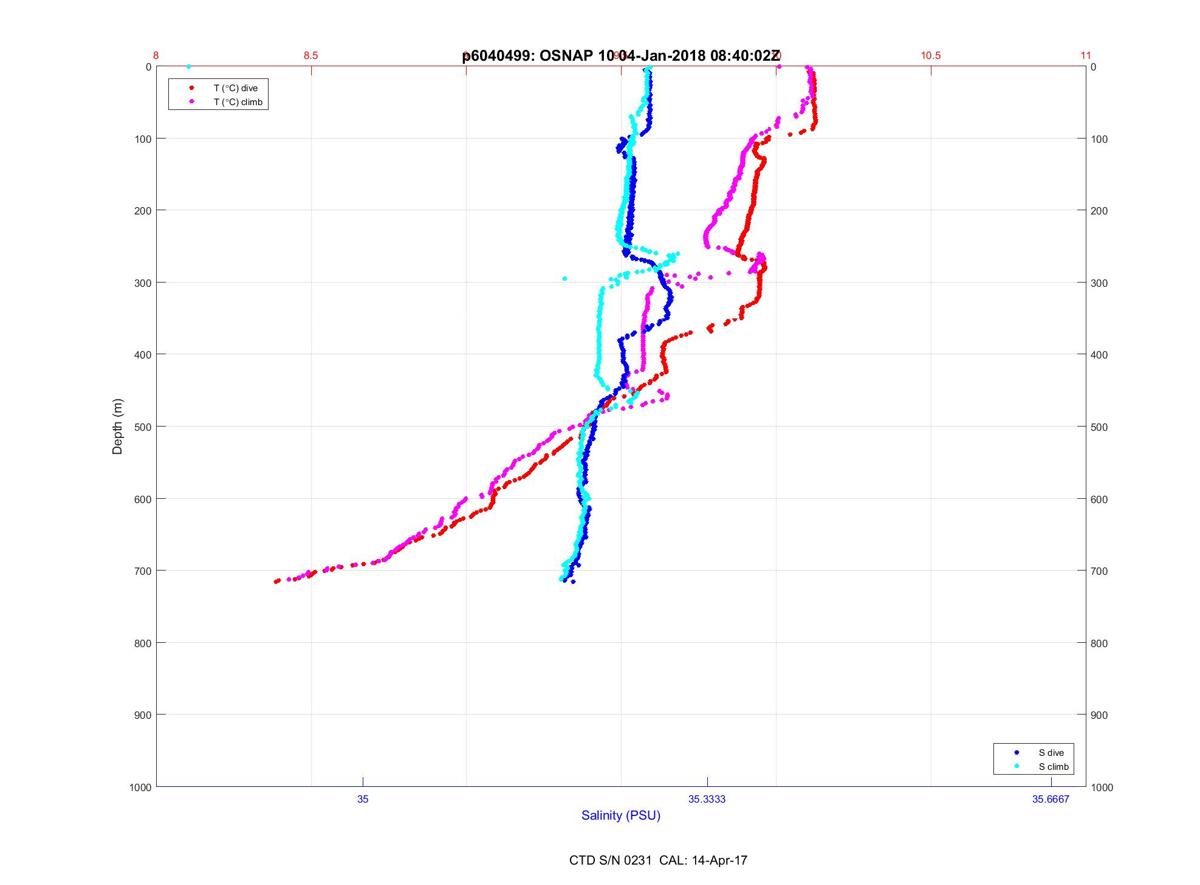Screen dimensions: 1200x885
Task: Click the magenta marker in the temperature legend
Action: (191, 102)
